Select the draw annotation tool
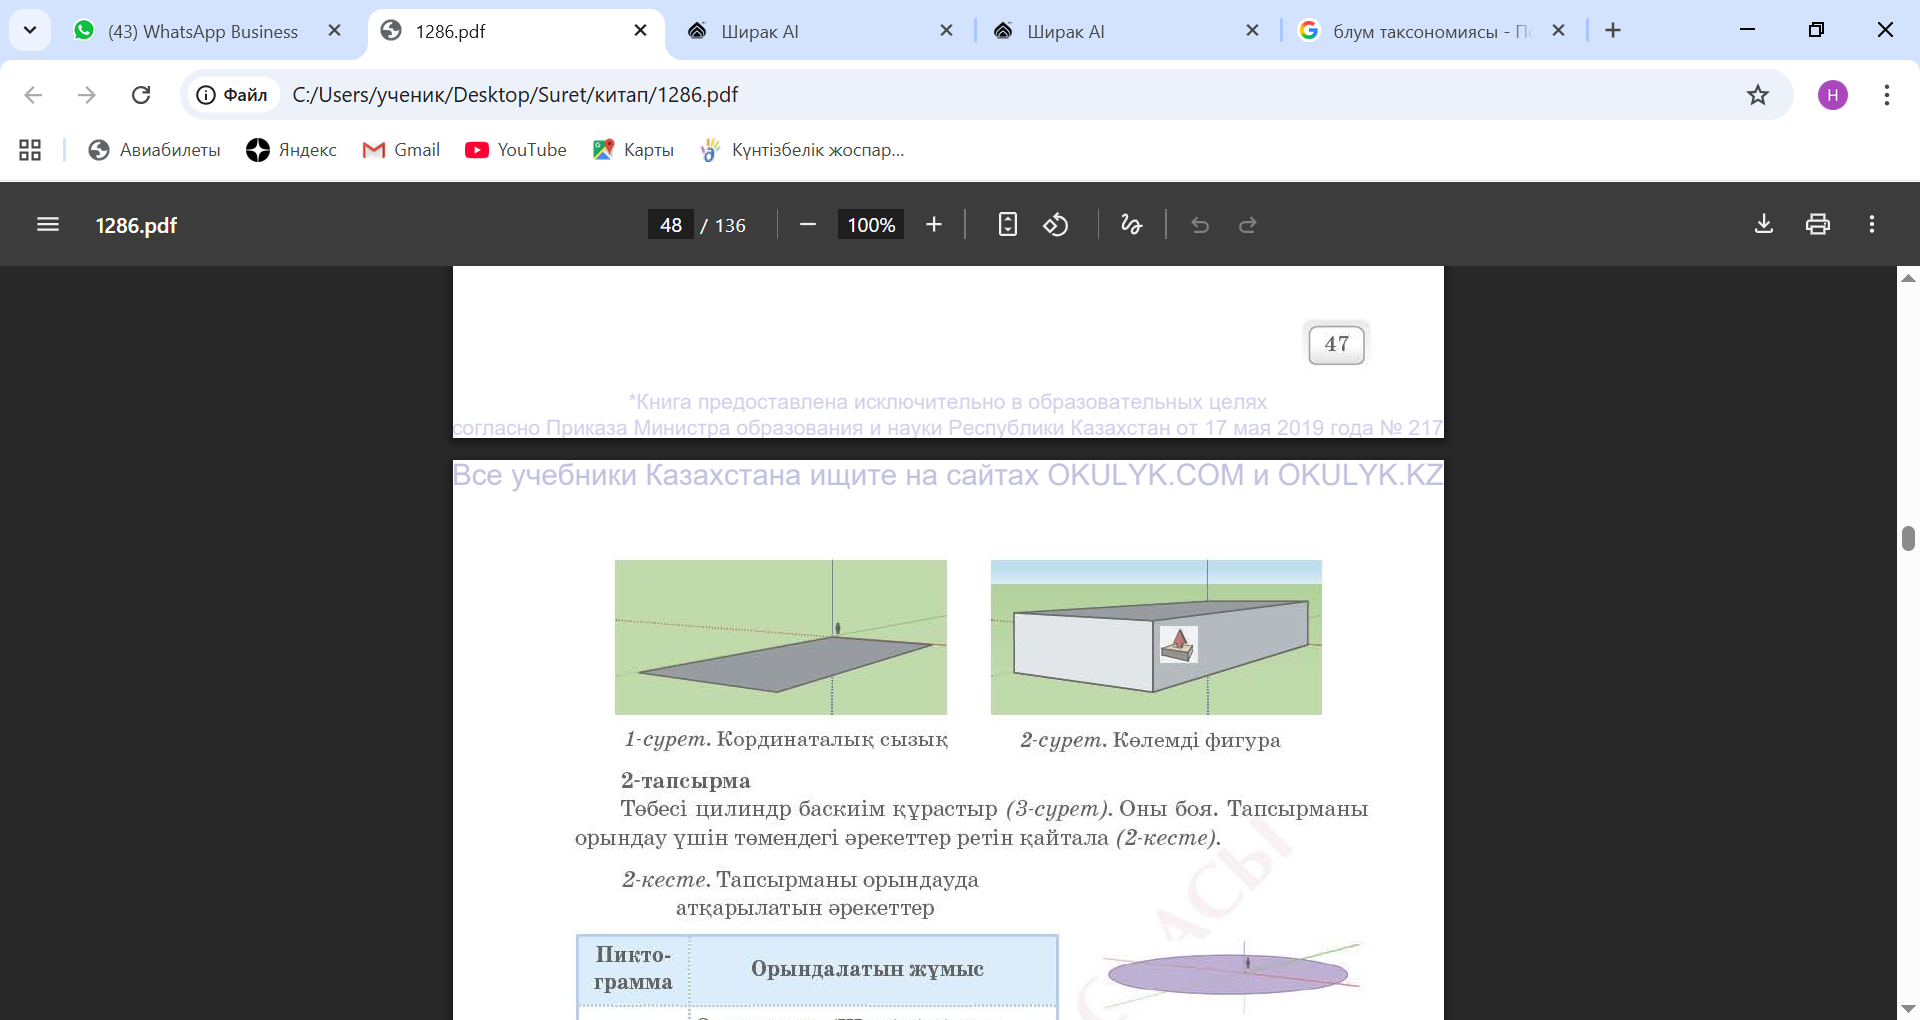 coord(1131,225)
